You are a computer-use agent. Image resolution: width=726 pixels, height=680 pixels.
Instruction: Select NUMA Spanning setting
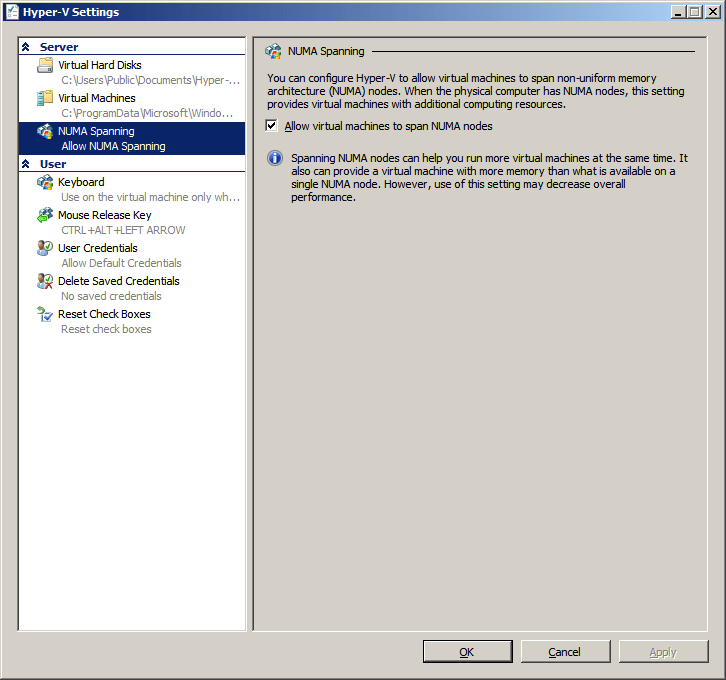pos(132,138)
